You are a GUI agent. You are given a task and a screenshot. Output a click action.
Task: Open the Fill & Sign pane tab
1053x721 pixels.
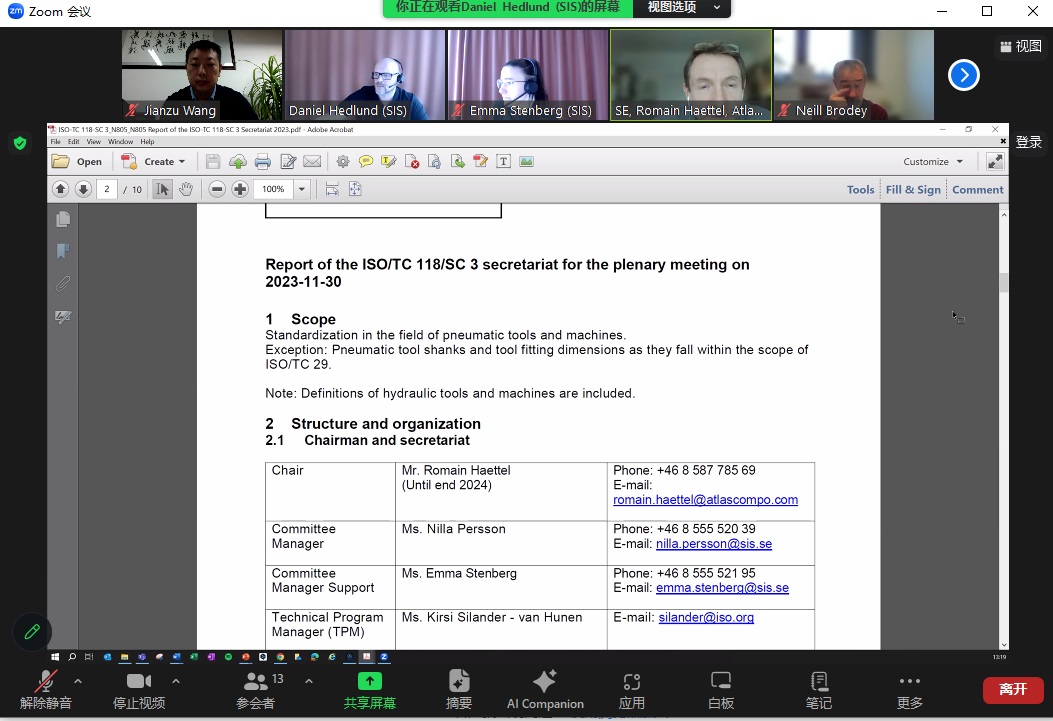pos(913,190)
